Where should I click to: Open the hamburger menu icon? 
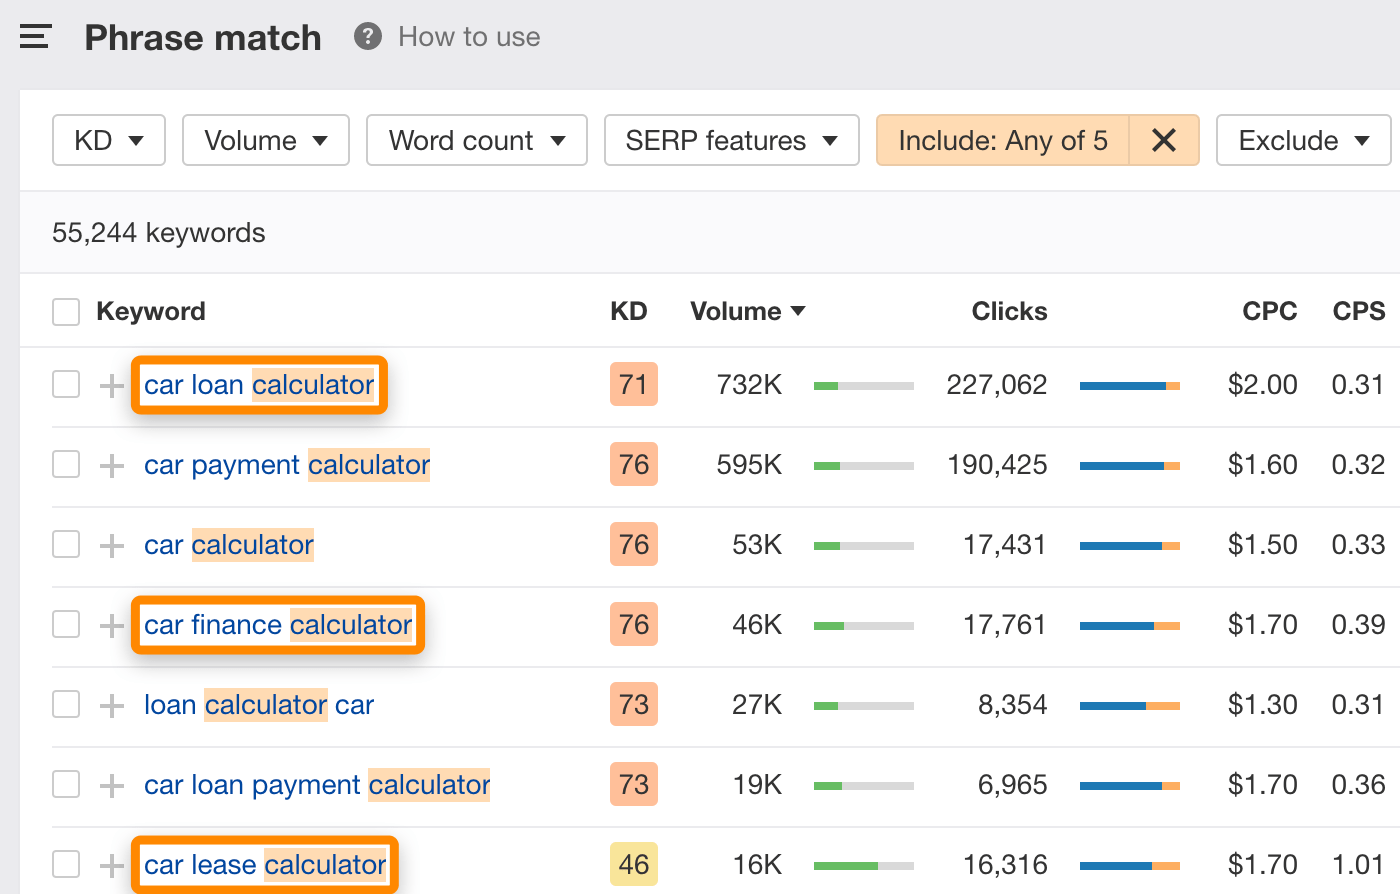(35, 38)
